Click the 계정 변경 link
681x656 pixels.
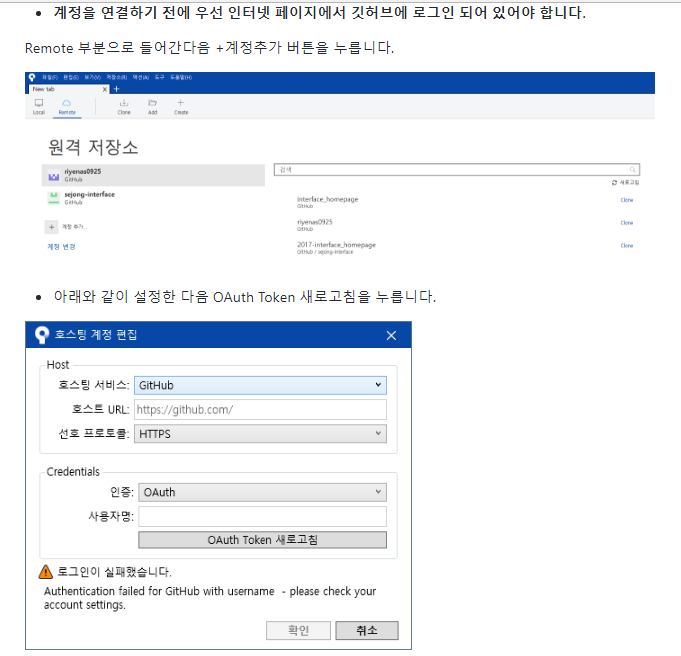(x=61, y=247)
